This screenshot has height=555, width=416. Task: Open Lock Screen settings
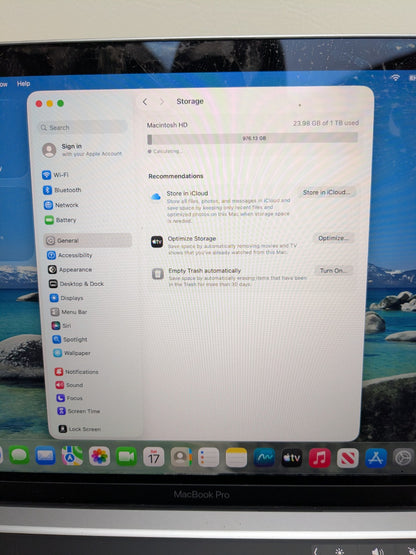click(80, 429)
